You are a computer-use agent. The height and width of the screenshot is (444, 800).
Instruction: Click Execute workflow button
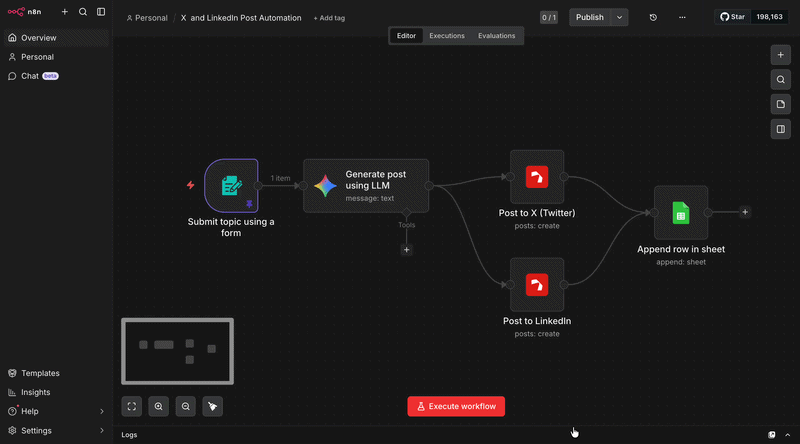pyautogui.click(x=456, y=406)
